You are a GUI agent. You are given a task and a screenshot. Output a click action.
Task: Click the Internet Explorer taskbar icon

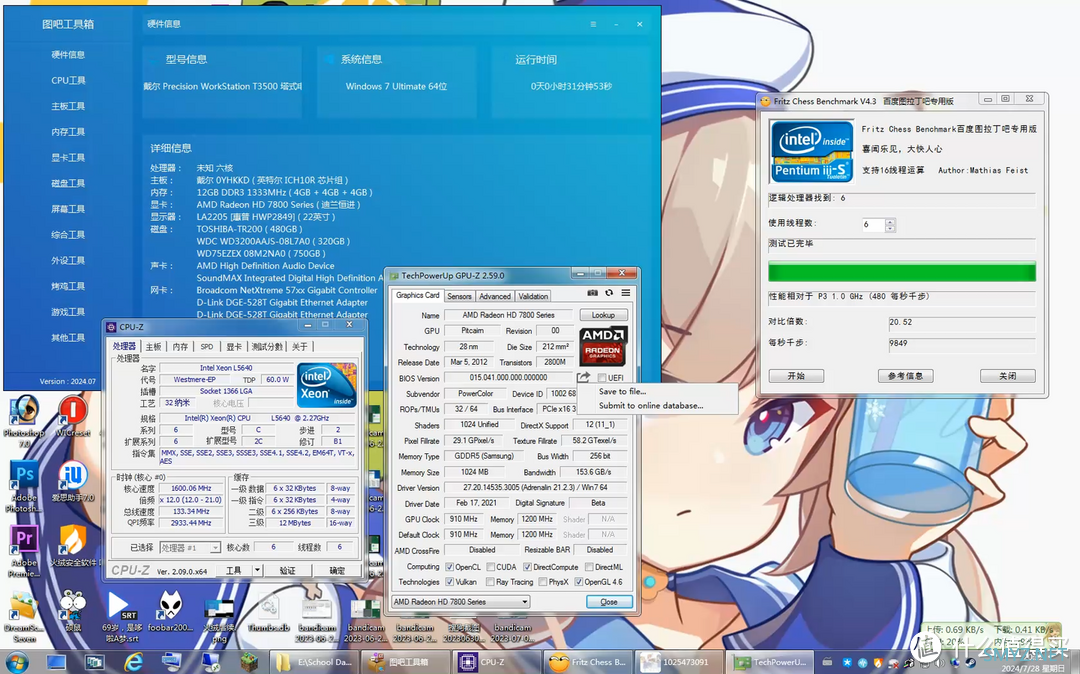coord(133,662)
